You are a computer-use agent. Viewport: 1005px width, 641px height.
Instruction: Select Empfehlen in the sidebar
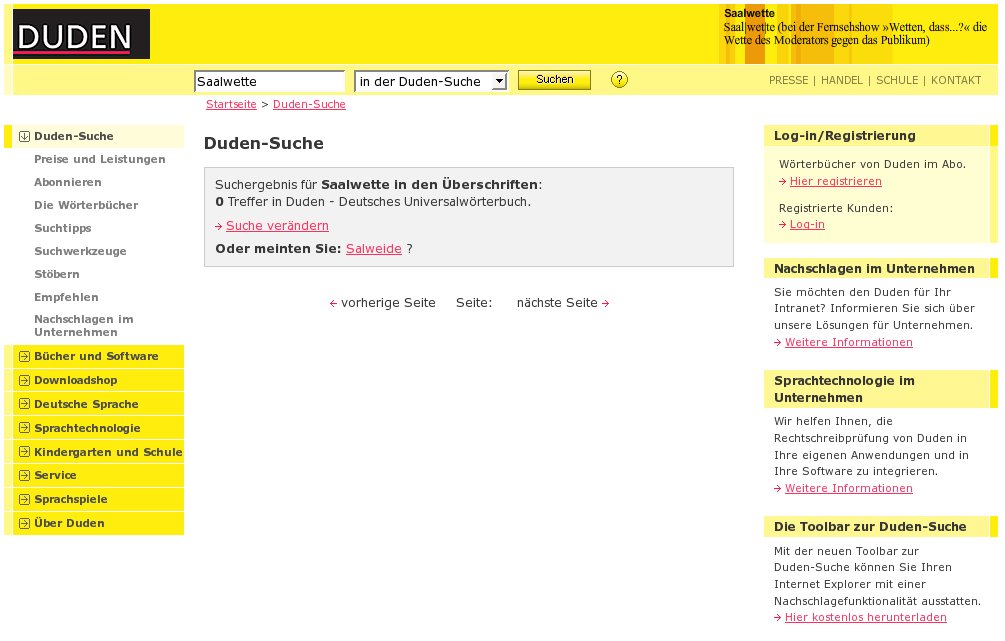tap(67, 297)
